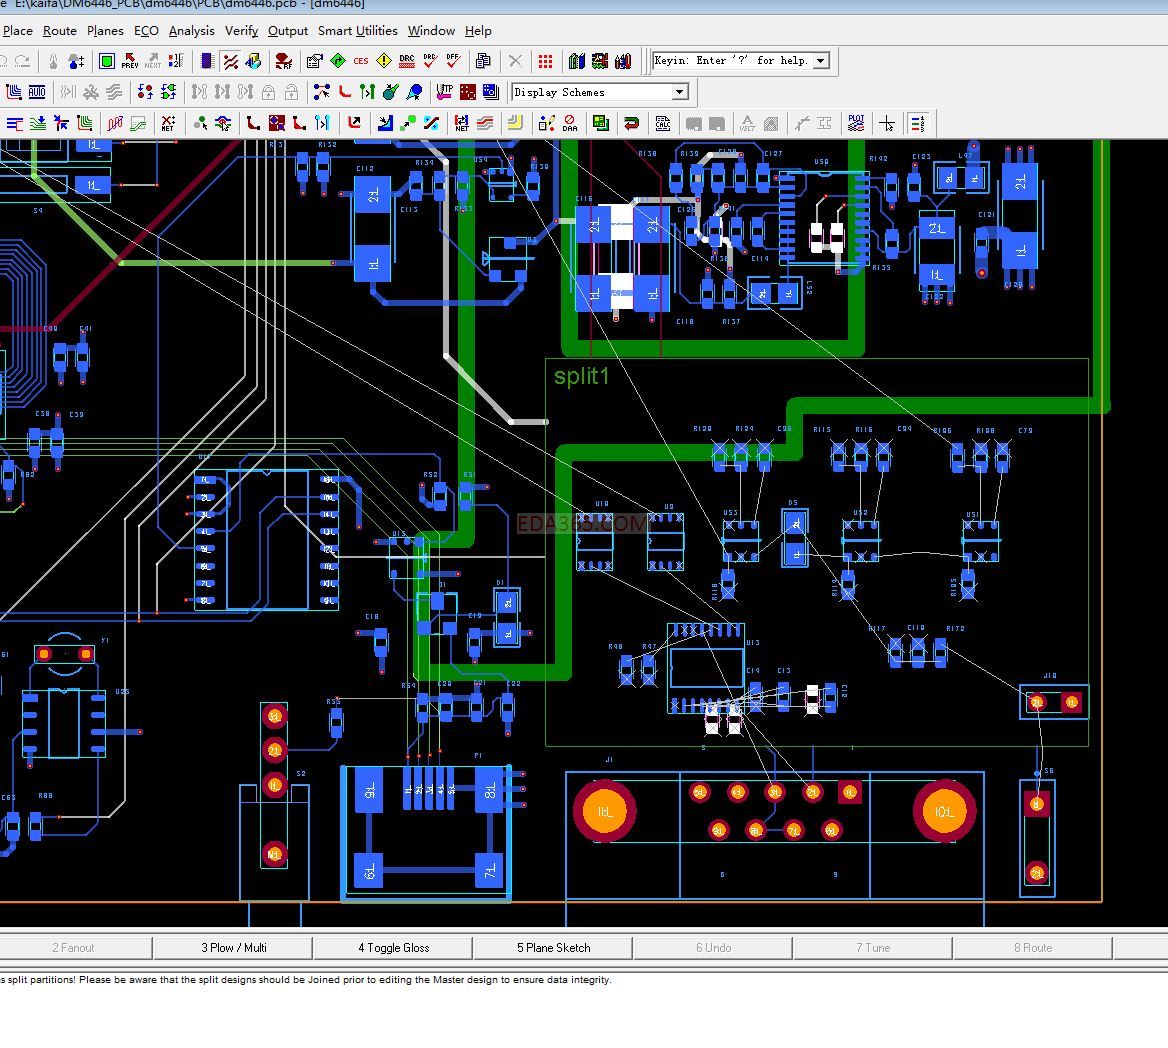This screenshot has height=1048, width=1168.
Task: Toggle Route mode icon with crossed traces
Action: pos(231,61)
